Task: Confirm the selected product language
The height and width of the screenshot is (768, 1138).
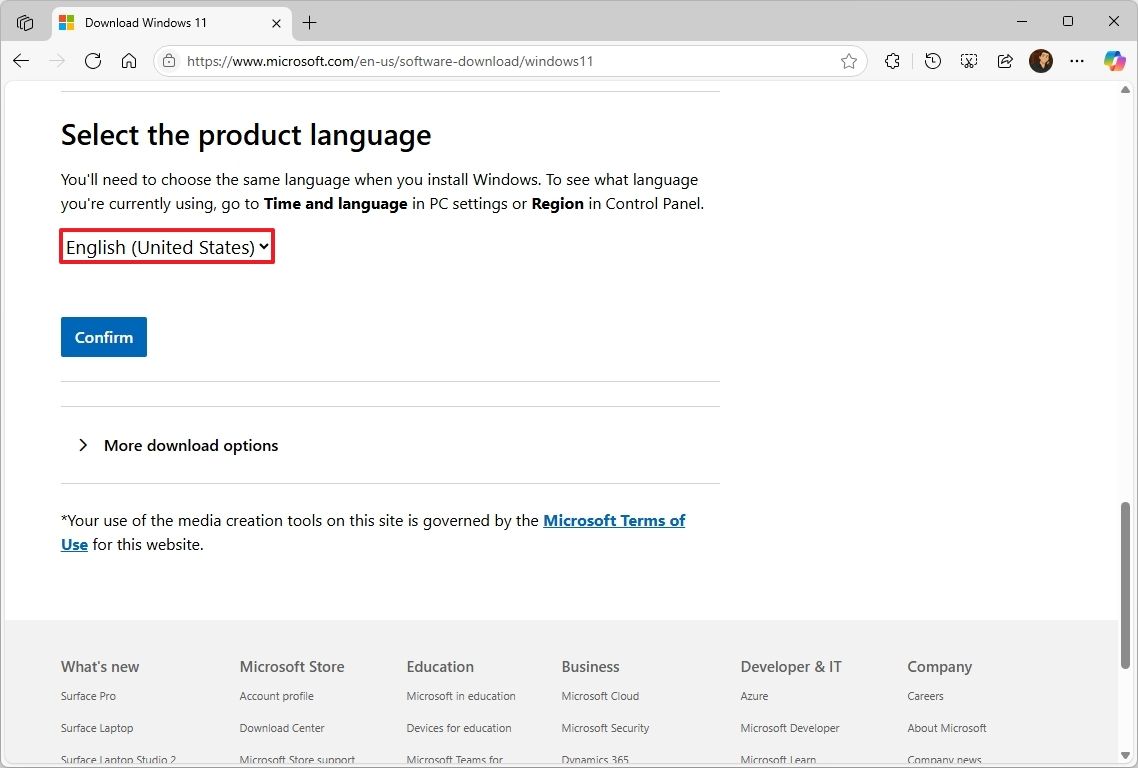Action: click(x=103, y=337)
